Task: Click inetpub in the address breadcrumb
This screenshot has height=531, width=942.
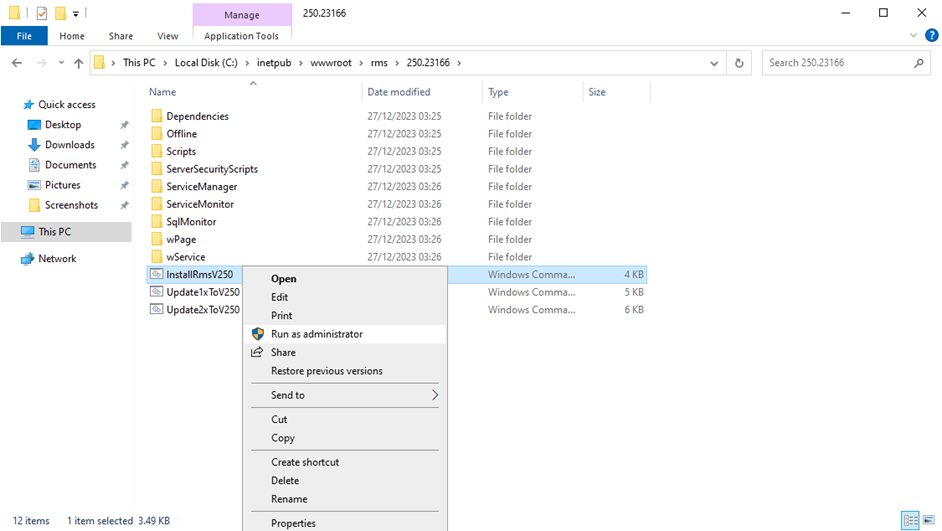Action: 274,63
